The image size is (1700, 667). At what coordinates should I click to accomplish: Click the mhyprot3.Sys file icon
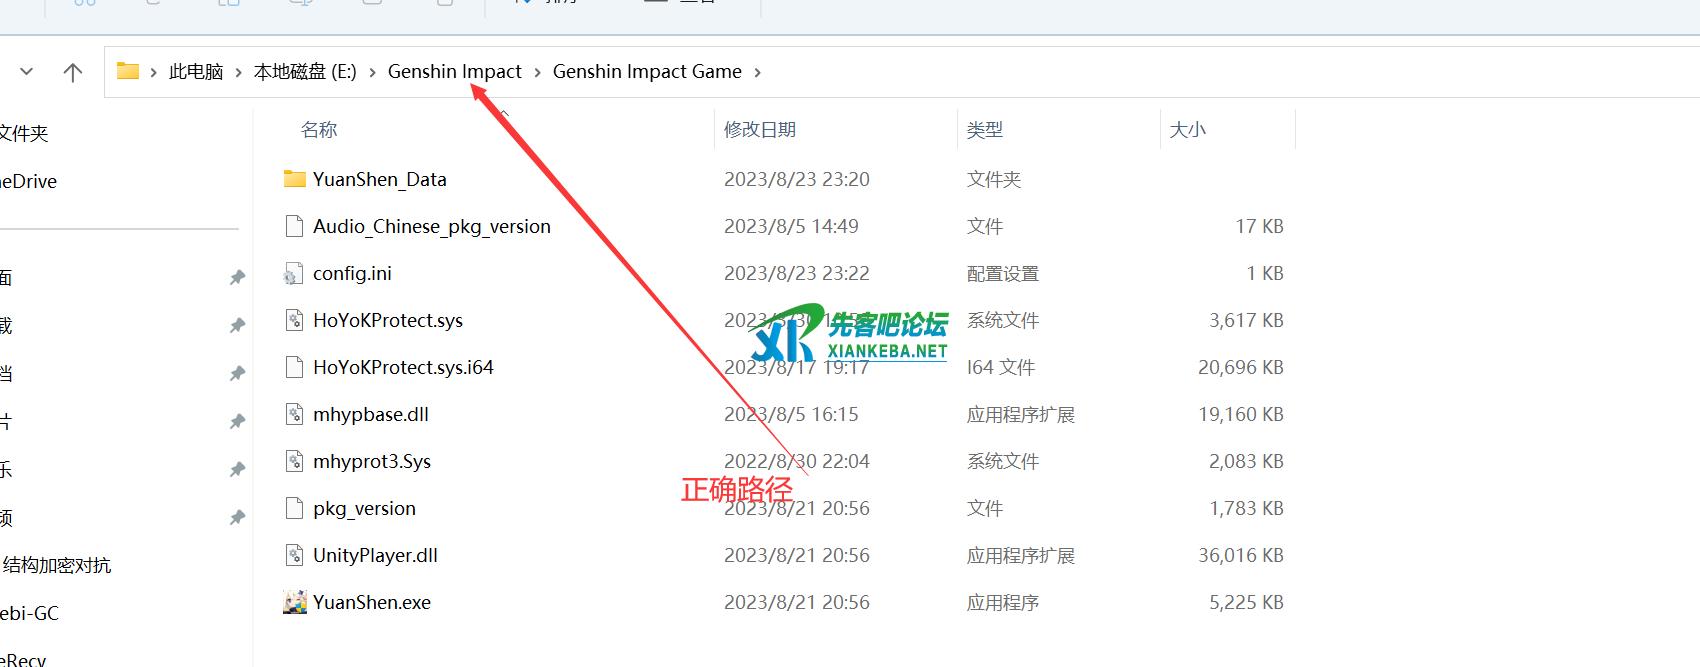pos(294,461)
